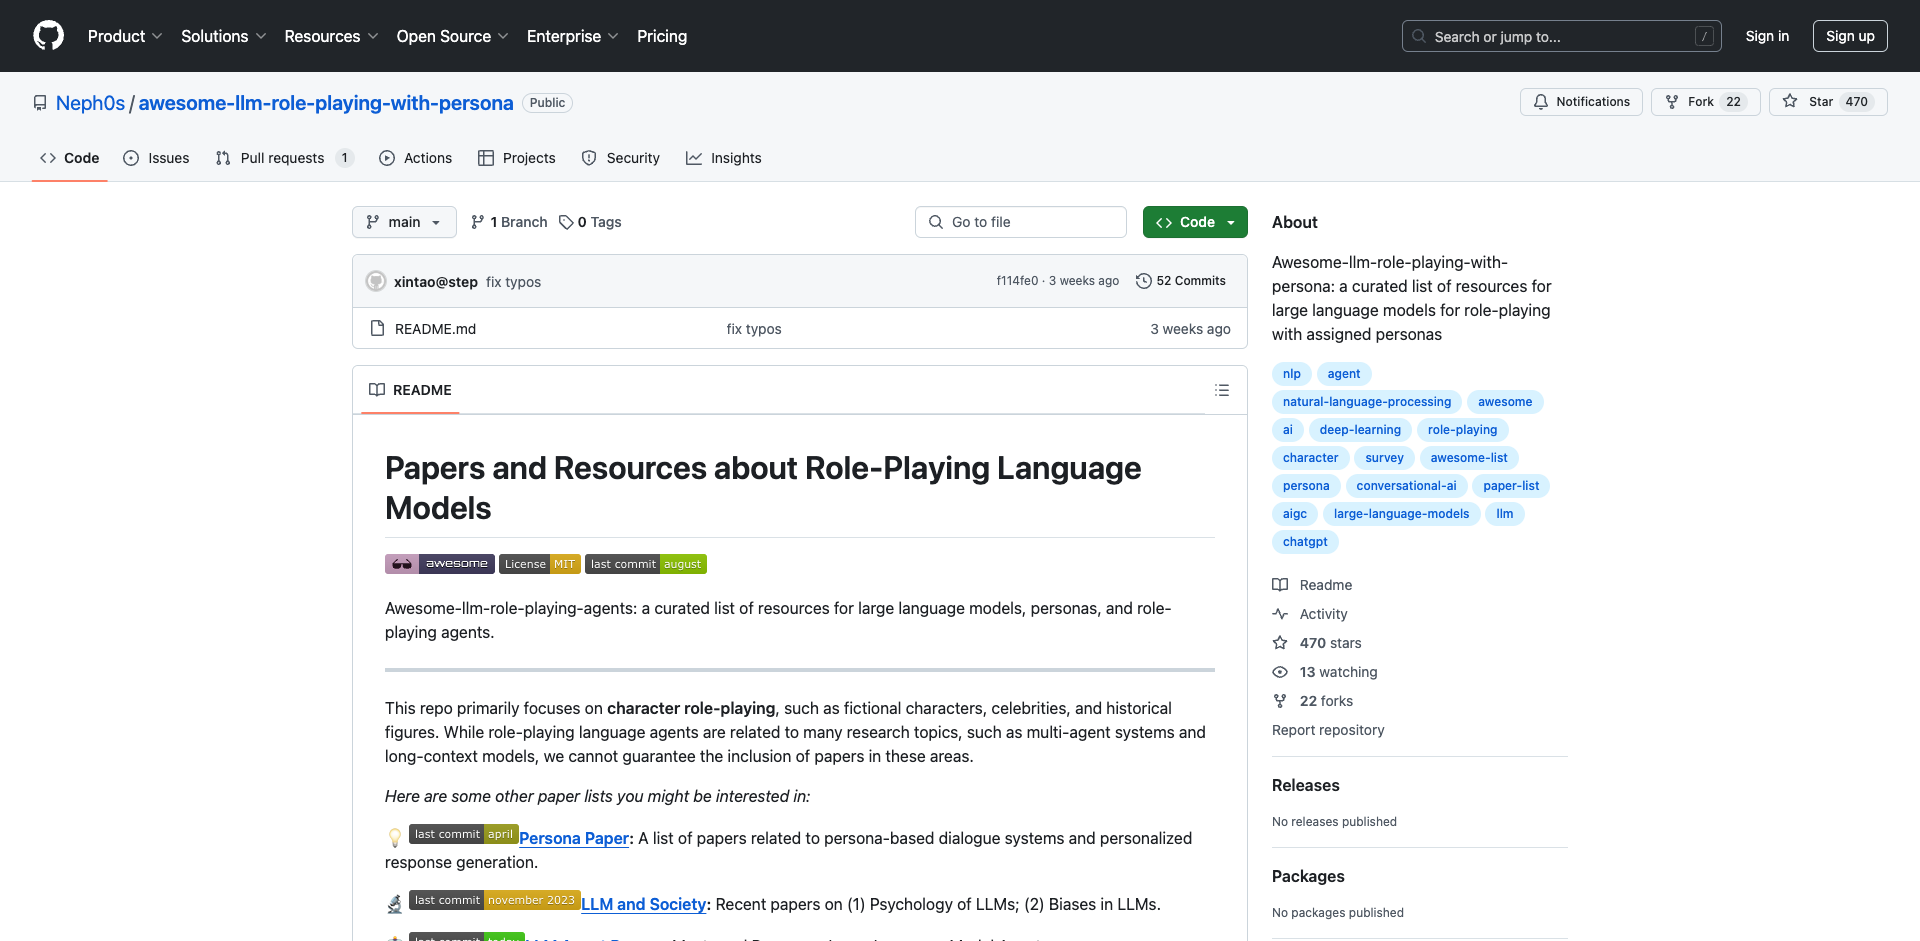Open commit hash f114fe0

point(1017,281)
